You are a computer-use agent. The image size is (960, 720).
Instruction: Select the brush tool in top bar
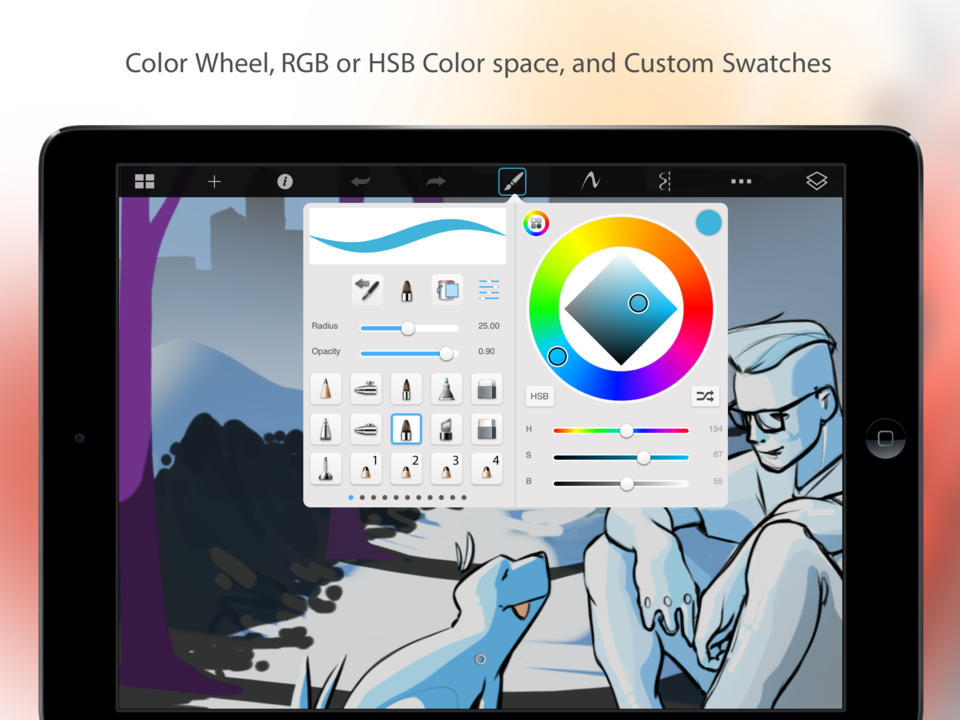[x=512, y=181]
